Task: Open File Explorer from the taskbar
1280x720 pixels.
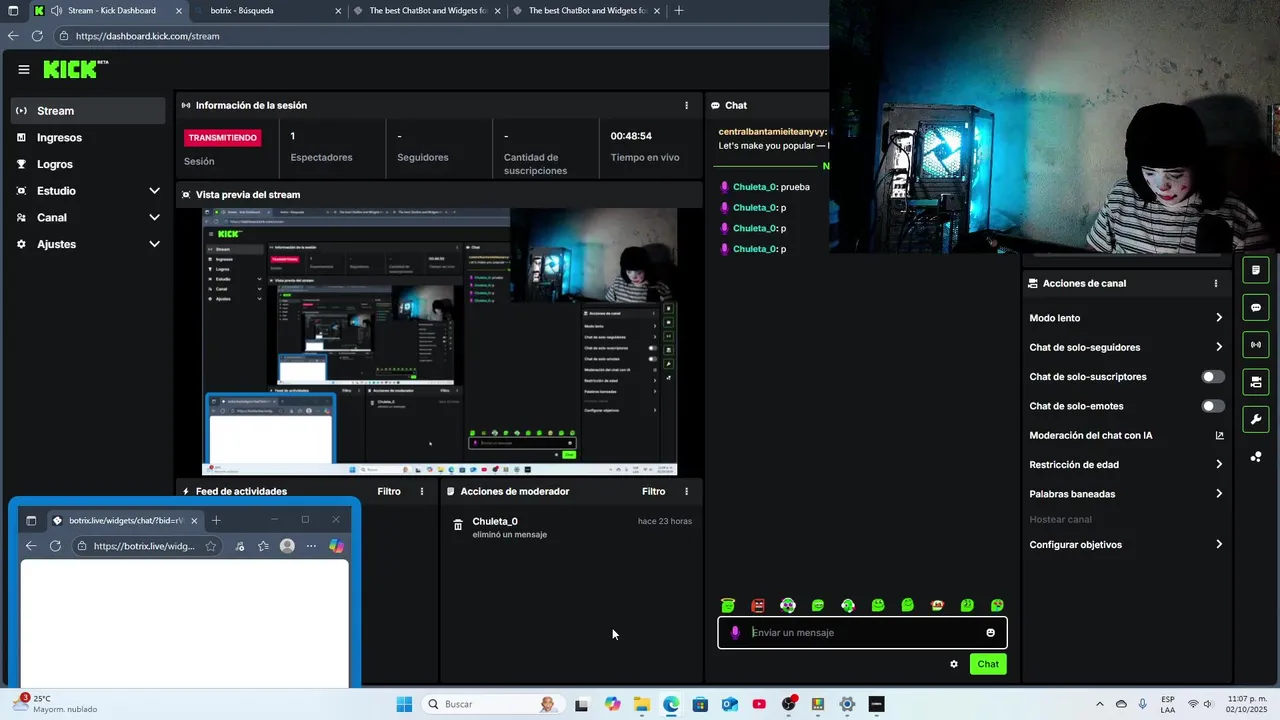Action: pyautogui.click(x=641, y=704)
